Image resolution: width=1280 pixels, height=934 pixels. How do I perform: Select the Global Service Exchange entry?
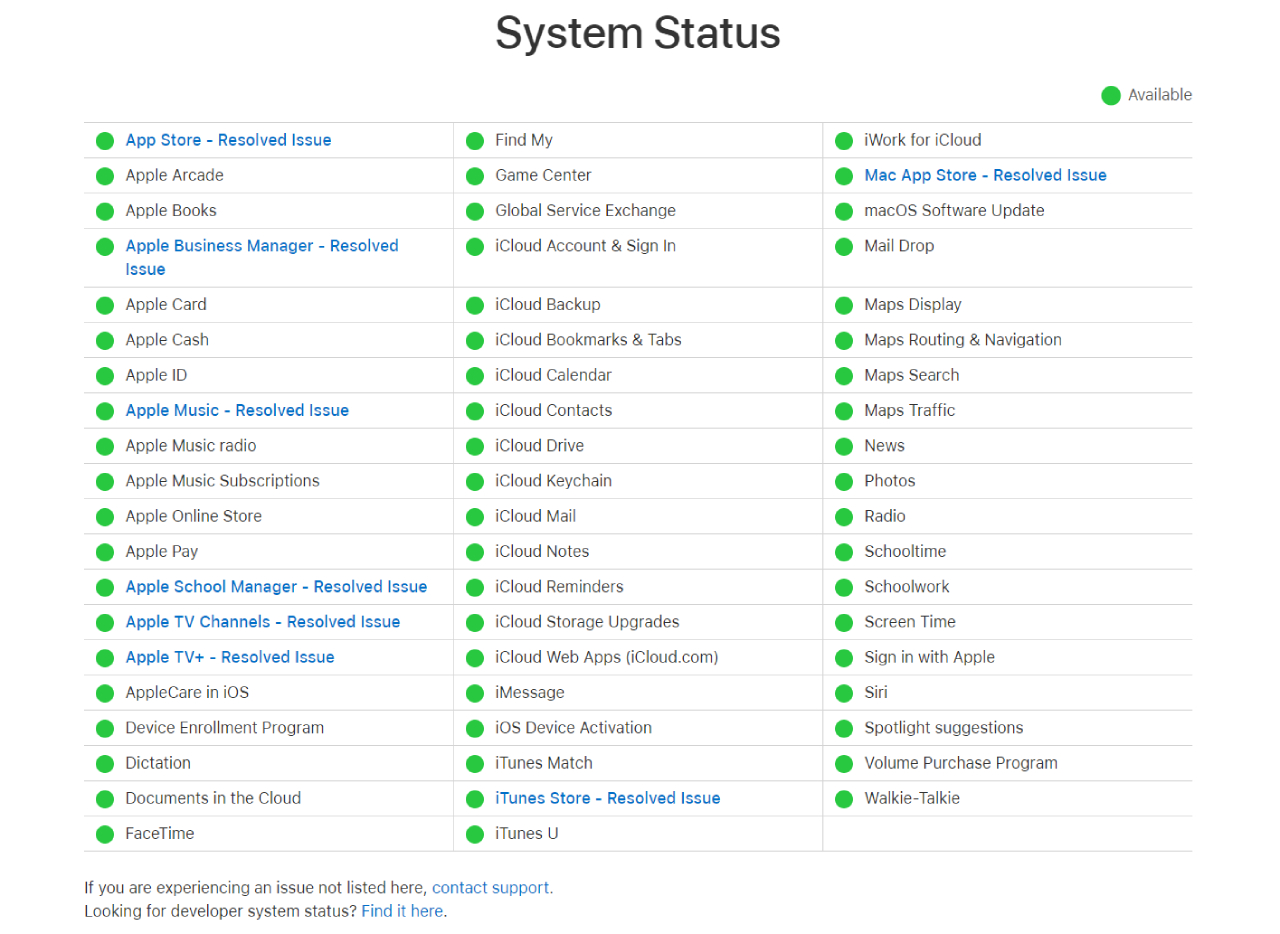pyautogui.click(x=585, y=210)
